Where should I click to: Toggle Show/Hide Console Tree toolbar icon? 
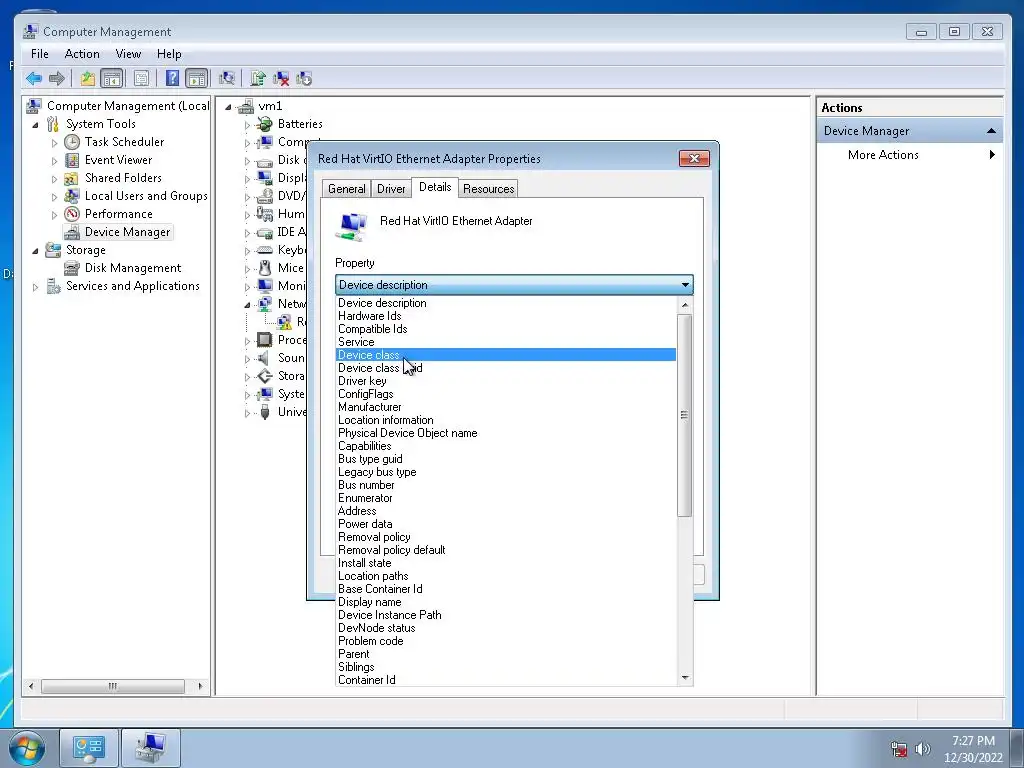112,79
